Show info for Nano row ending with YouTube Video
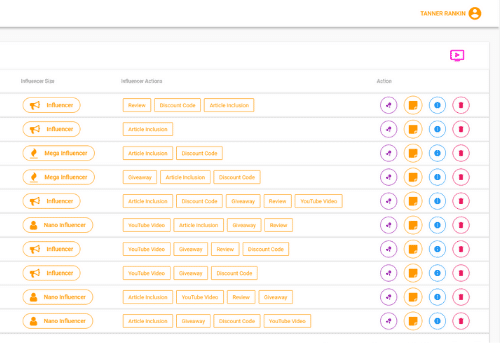Screen dimensions: 500x361 437,321
